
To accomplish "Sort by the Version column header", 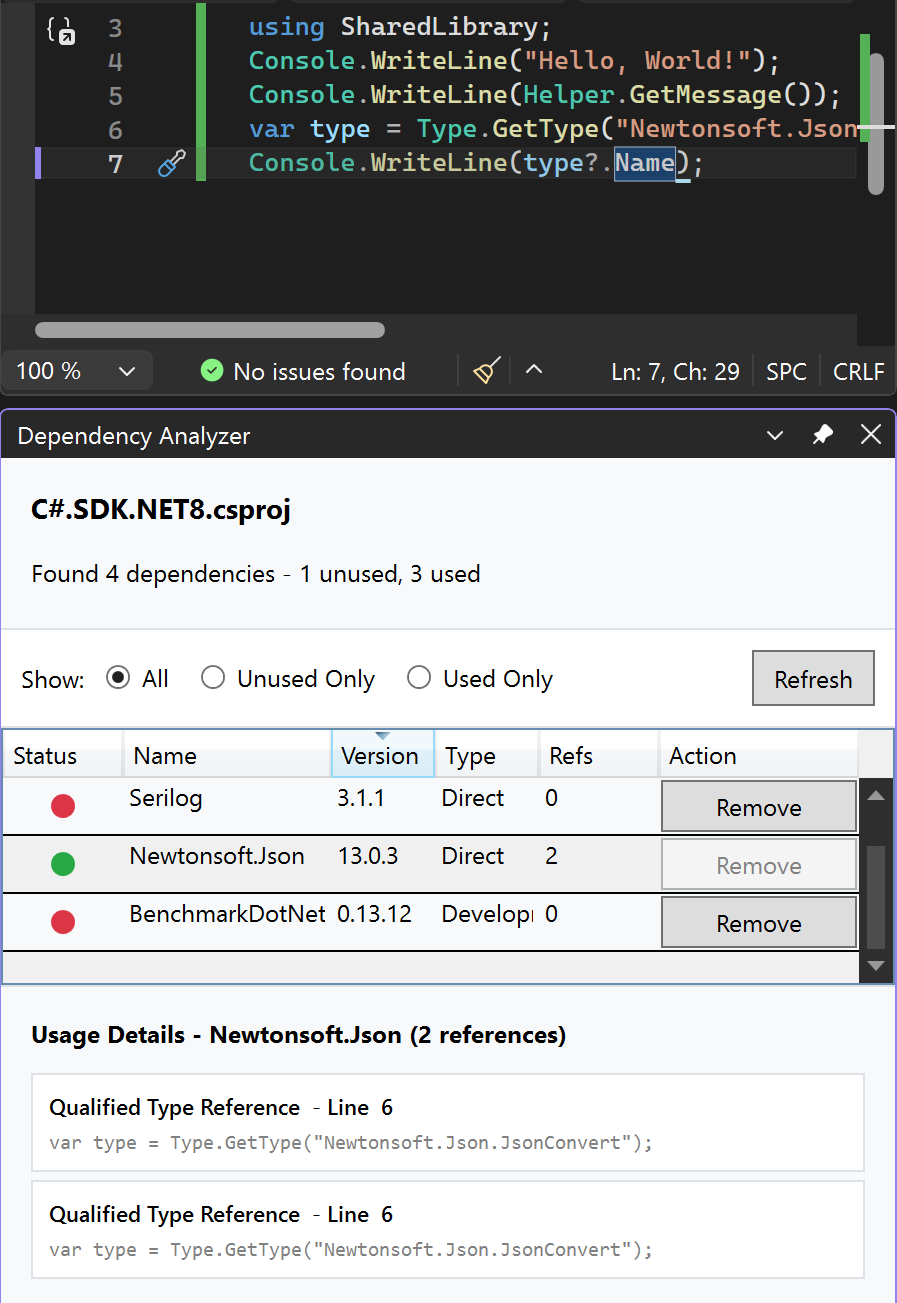I will (380, 756).
